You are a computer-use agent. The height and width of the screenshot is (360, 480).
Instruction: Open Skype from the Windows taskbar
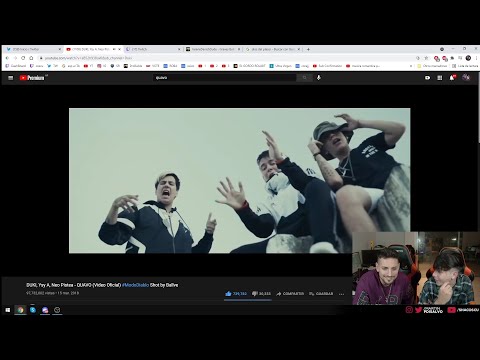point(33,310)
